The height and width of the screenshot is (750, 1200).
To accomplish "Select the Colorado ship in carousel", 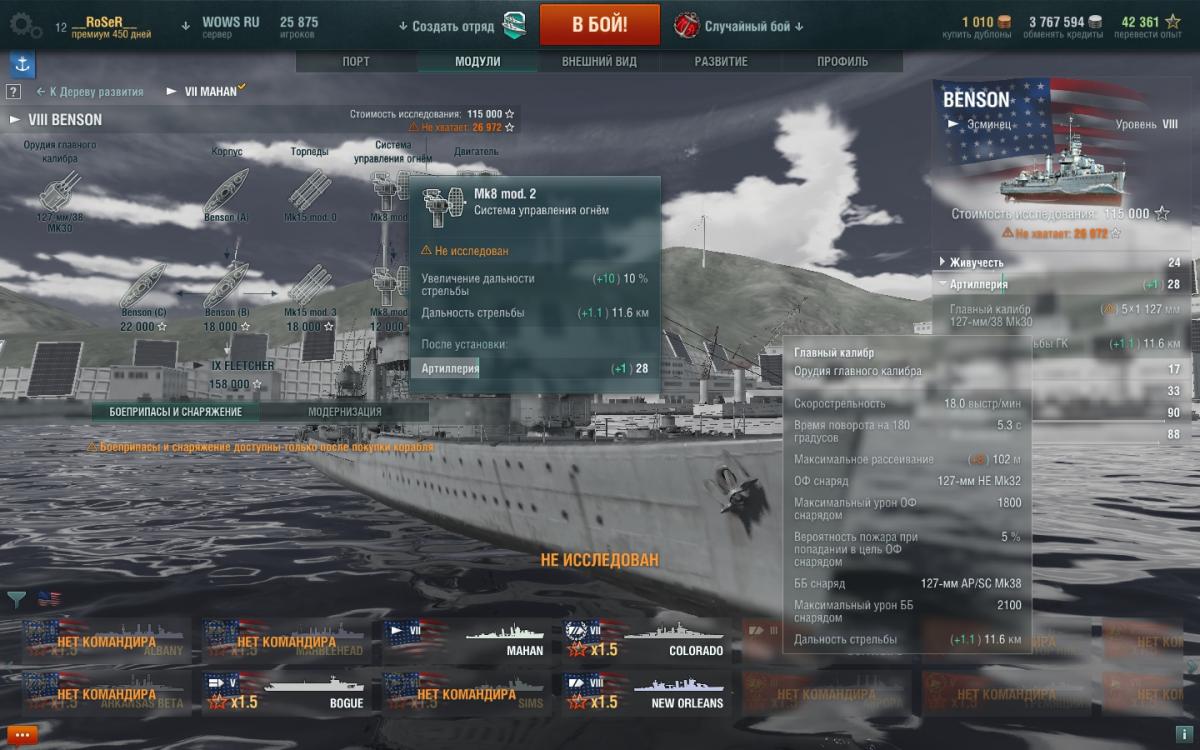I will tap(645, 638).
